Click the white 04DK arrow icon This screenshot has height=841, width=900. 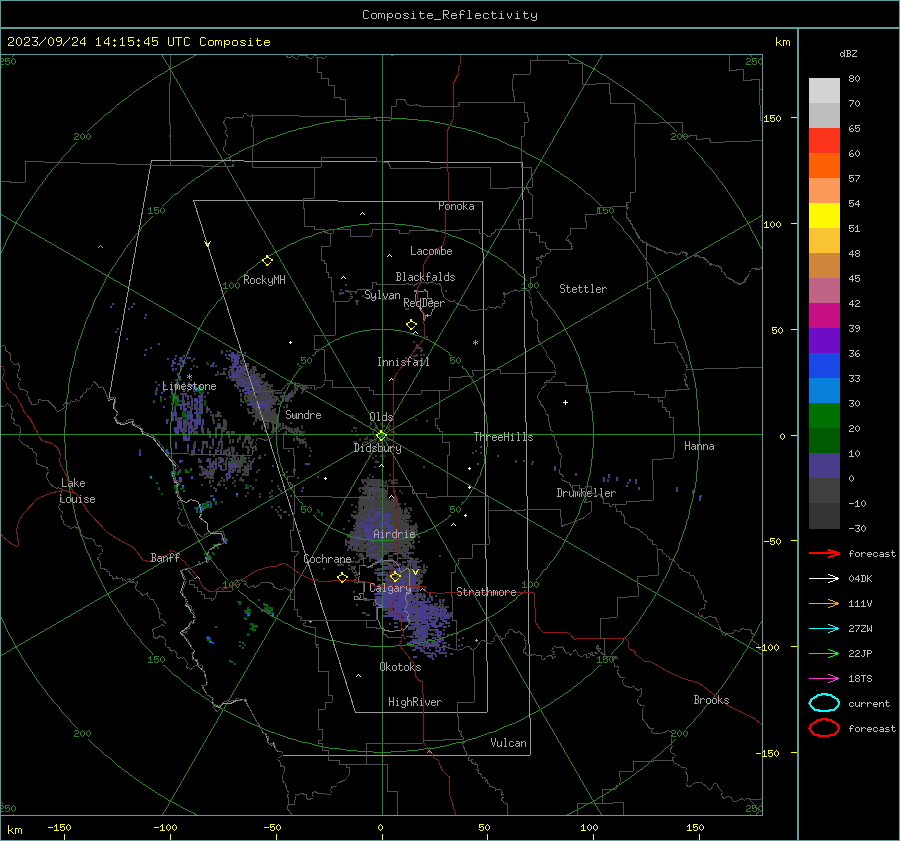[x=824, y=579]
